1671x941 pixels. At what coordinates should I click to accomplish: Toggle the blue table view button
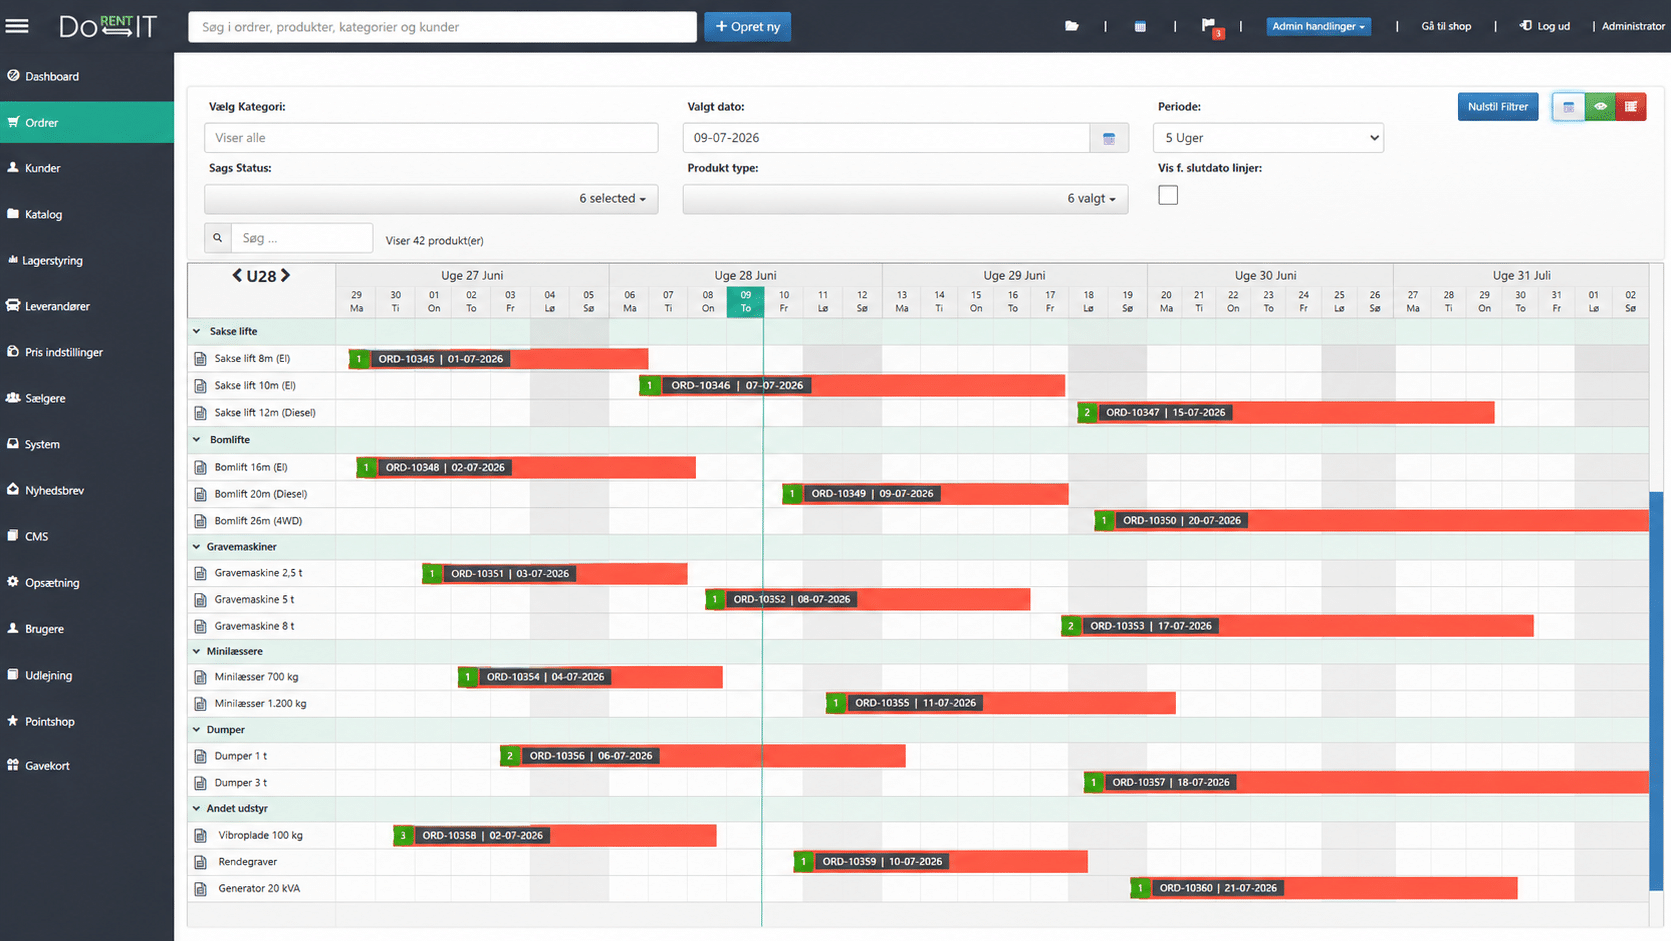point(1568,106)
